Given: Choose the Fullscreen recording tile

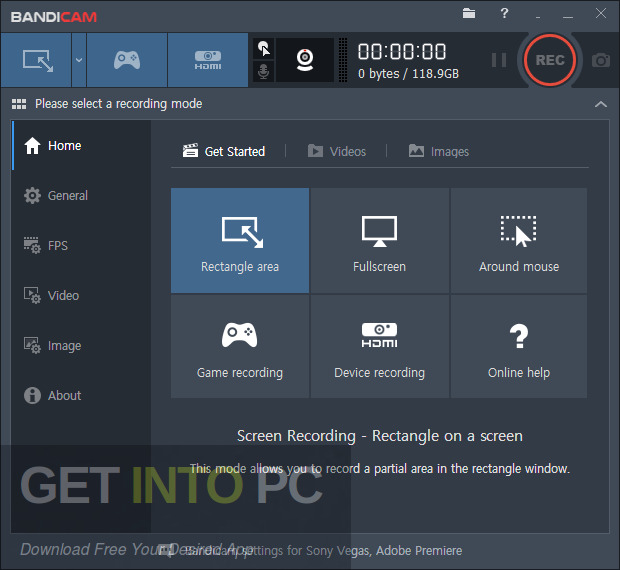Looking at the screenshot, I should pyautogui.click(x=380, y=240).
